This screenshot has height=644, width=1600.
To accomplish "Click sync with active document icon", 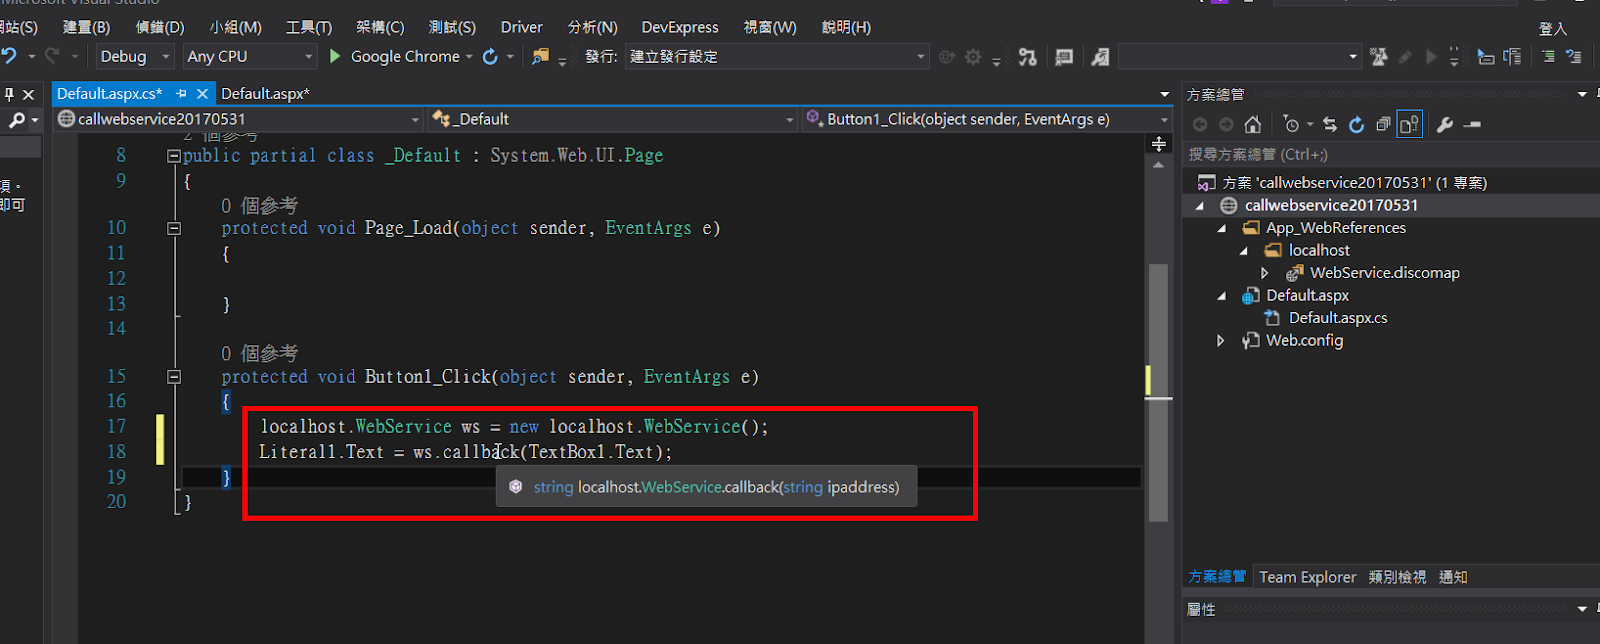I will [1330, 125].
